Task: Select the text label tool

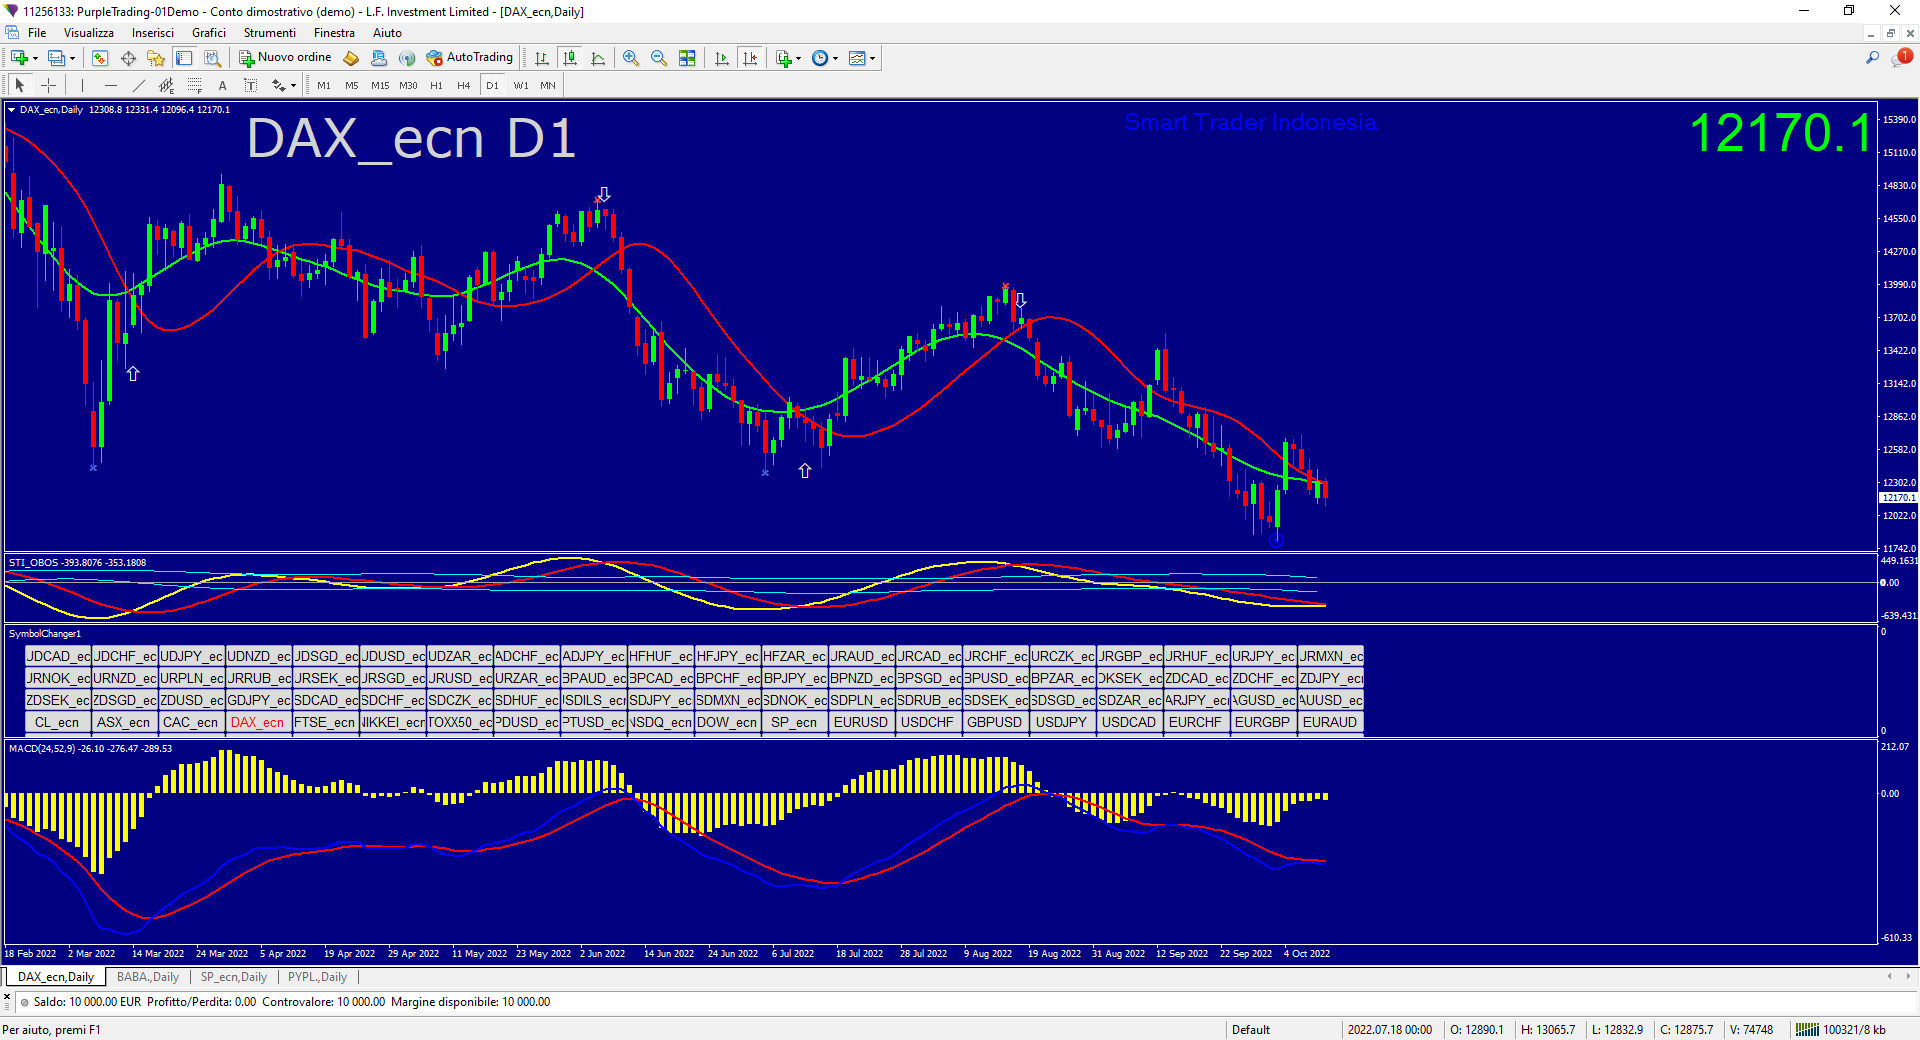Action: pos(250,85)
